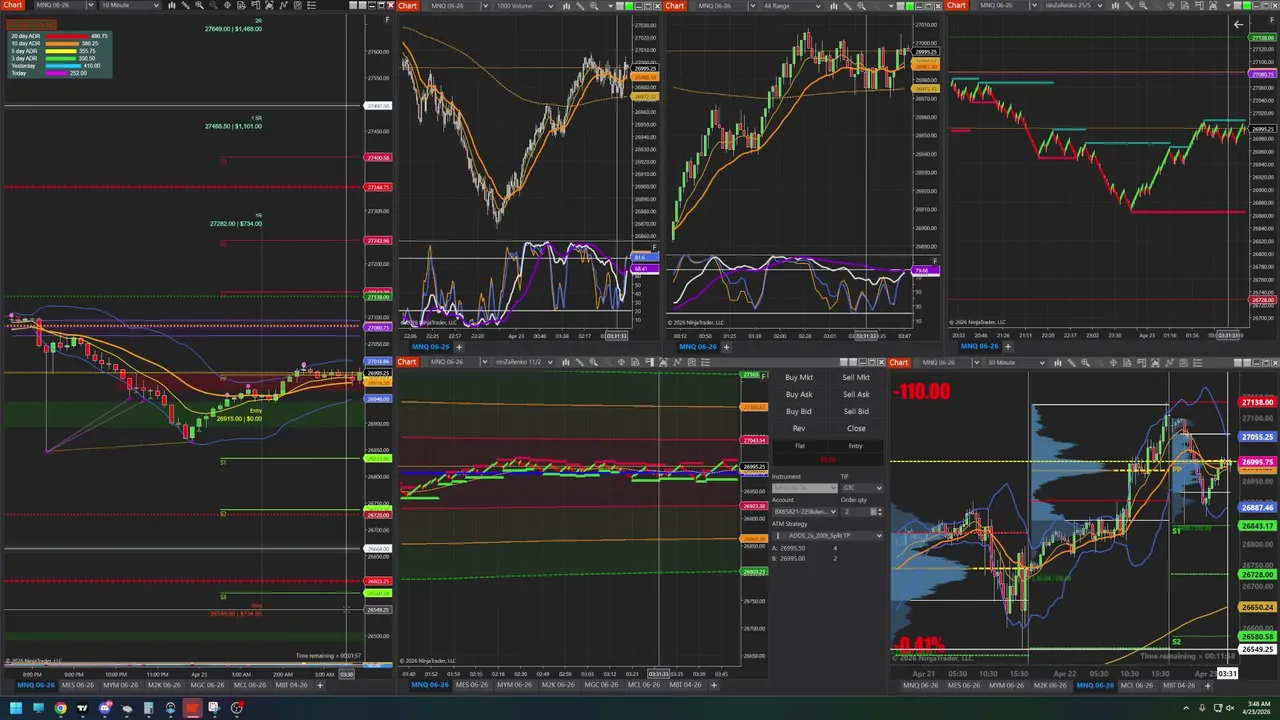Click left arrow icon in ninZaRenko 25/5 chart

[1238, 24]
